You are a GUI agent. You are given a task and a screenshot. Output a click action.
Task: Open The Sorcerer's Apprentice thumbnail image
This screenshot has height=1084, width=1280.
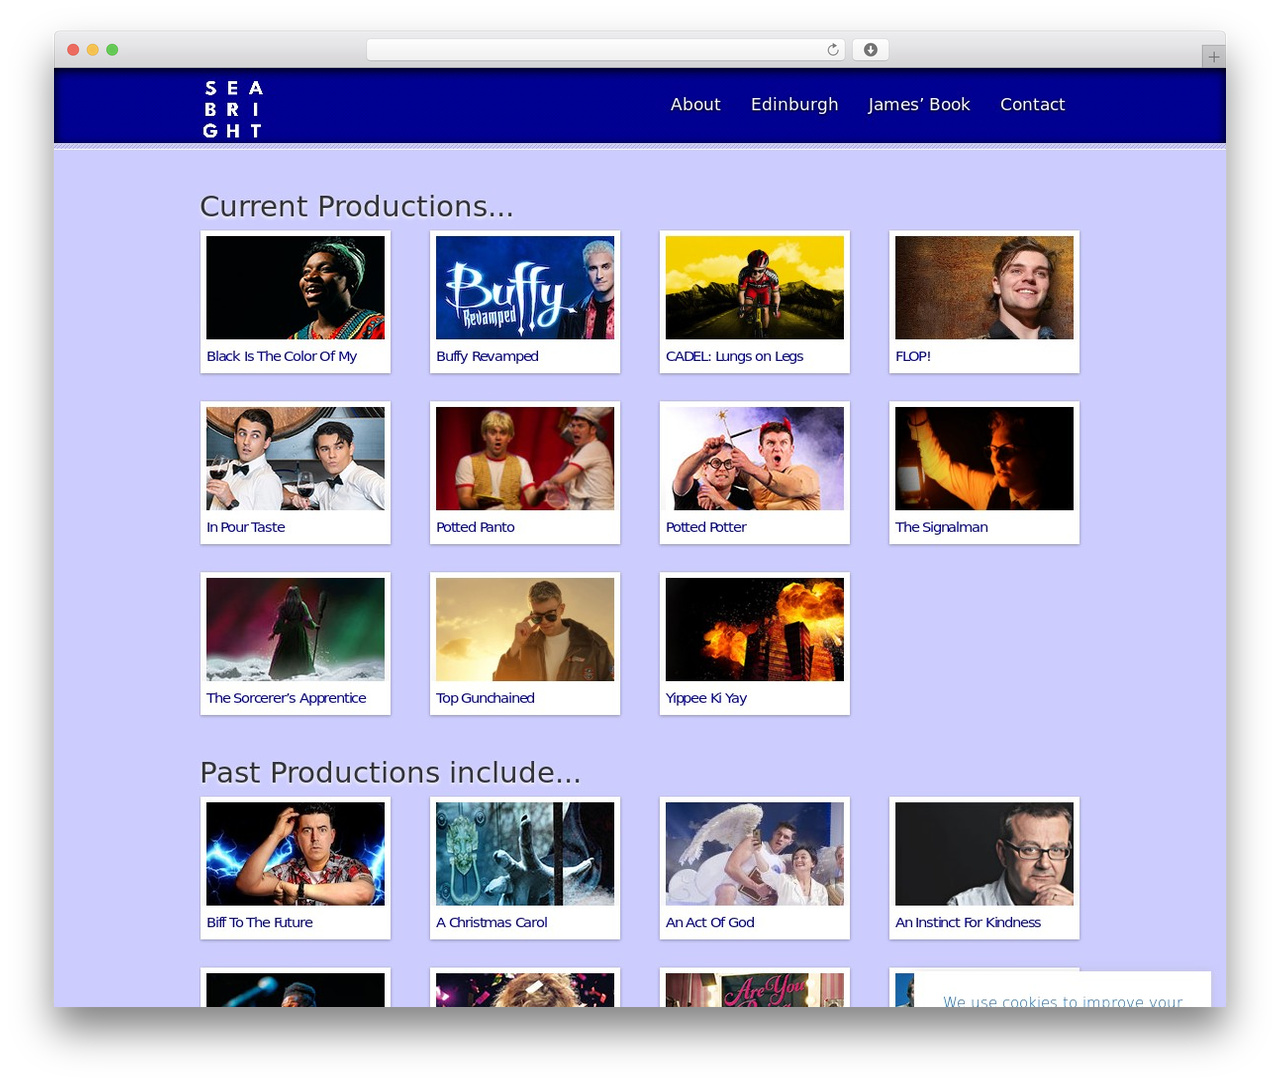(295, 630)
